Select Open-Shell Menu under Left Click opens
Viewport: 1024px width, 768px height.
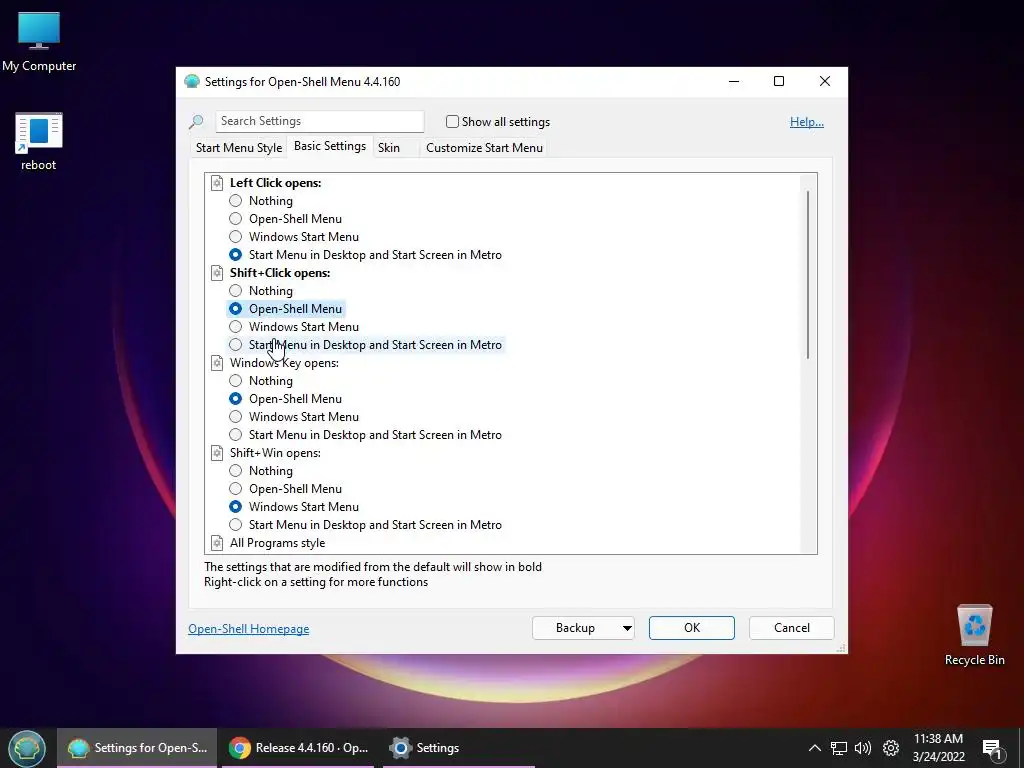(x=236, y=219)
